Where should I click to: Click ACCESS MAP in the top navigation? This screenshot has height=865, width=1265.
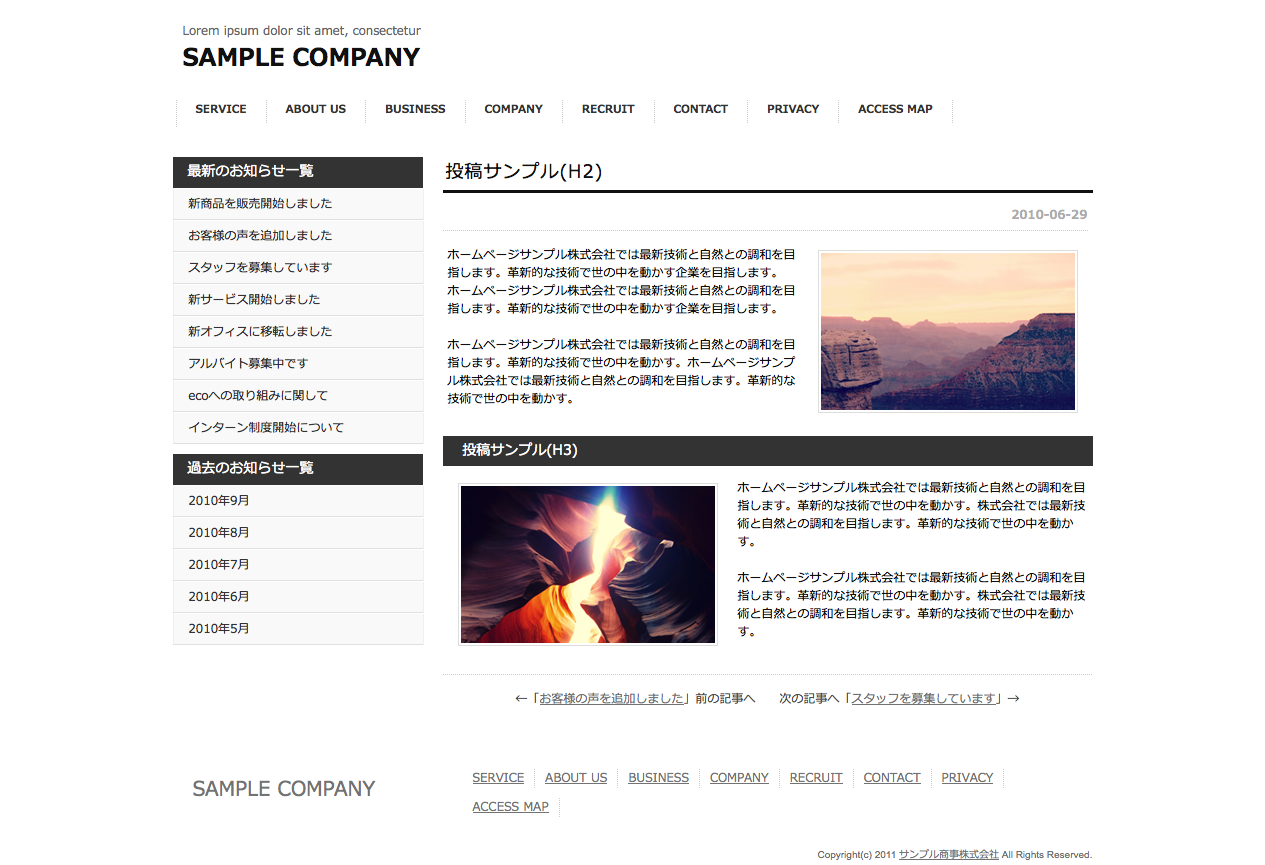[x=895, y=109]
